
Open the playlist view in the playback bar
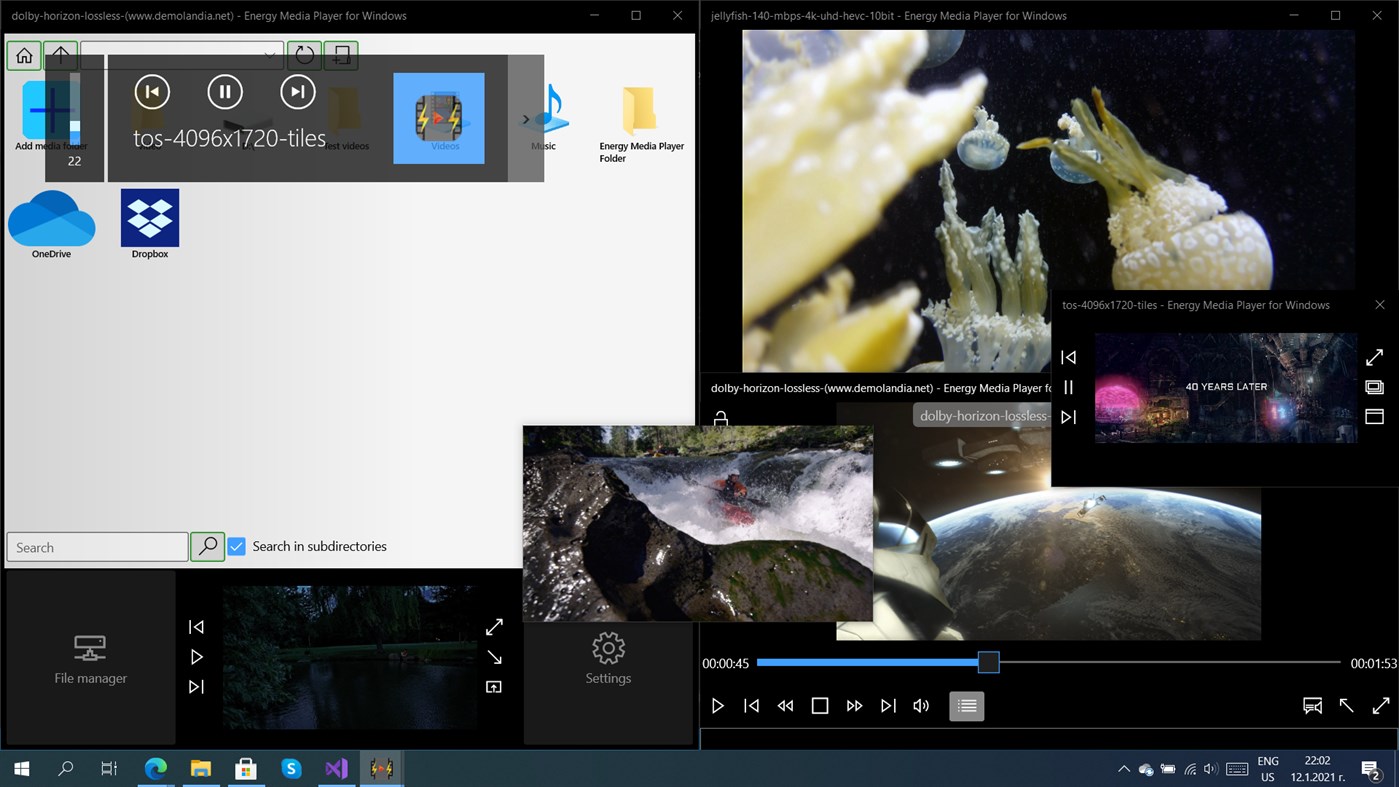965,705
